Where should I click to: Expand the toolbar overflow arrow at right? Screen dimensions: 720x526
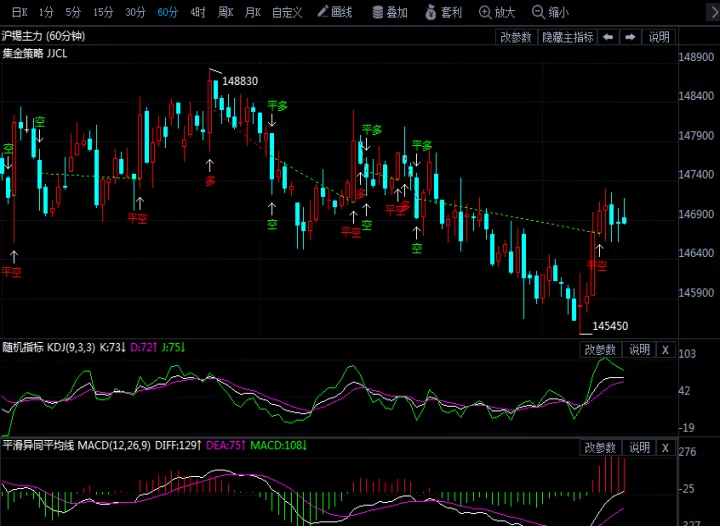[714, 12]
